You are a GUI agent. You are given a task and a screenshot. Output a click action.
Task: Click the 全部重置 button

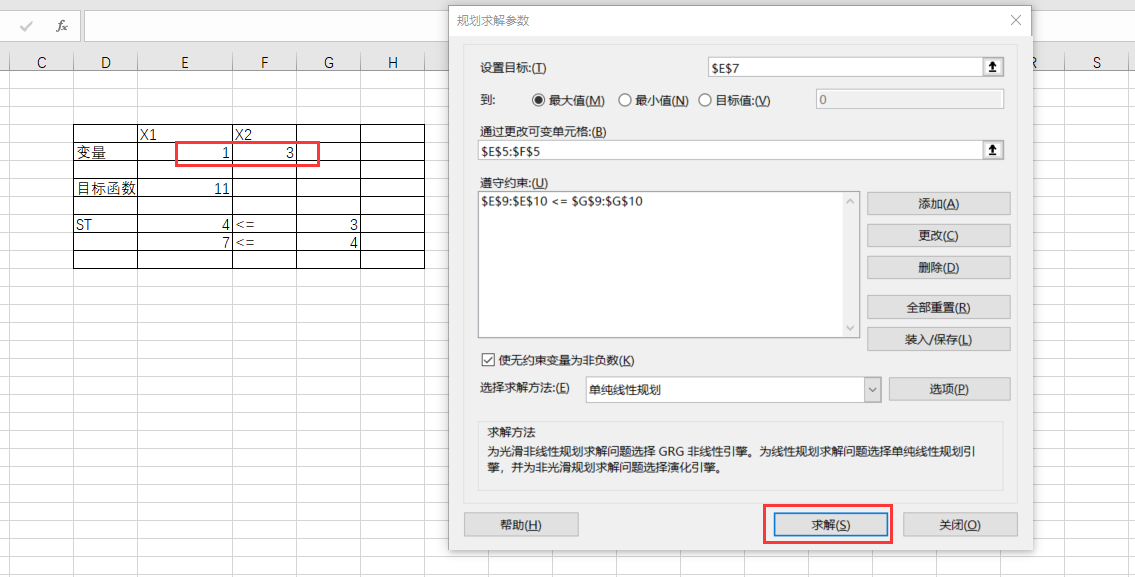coord(936,306)
